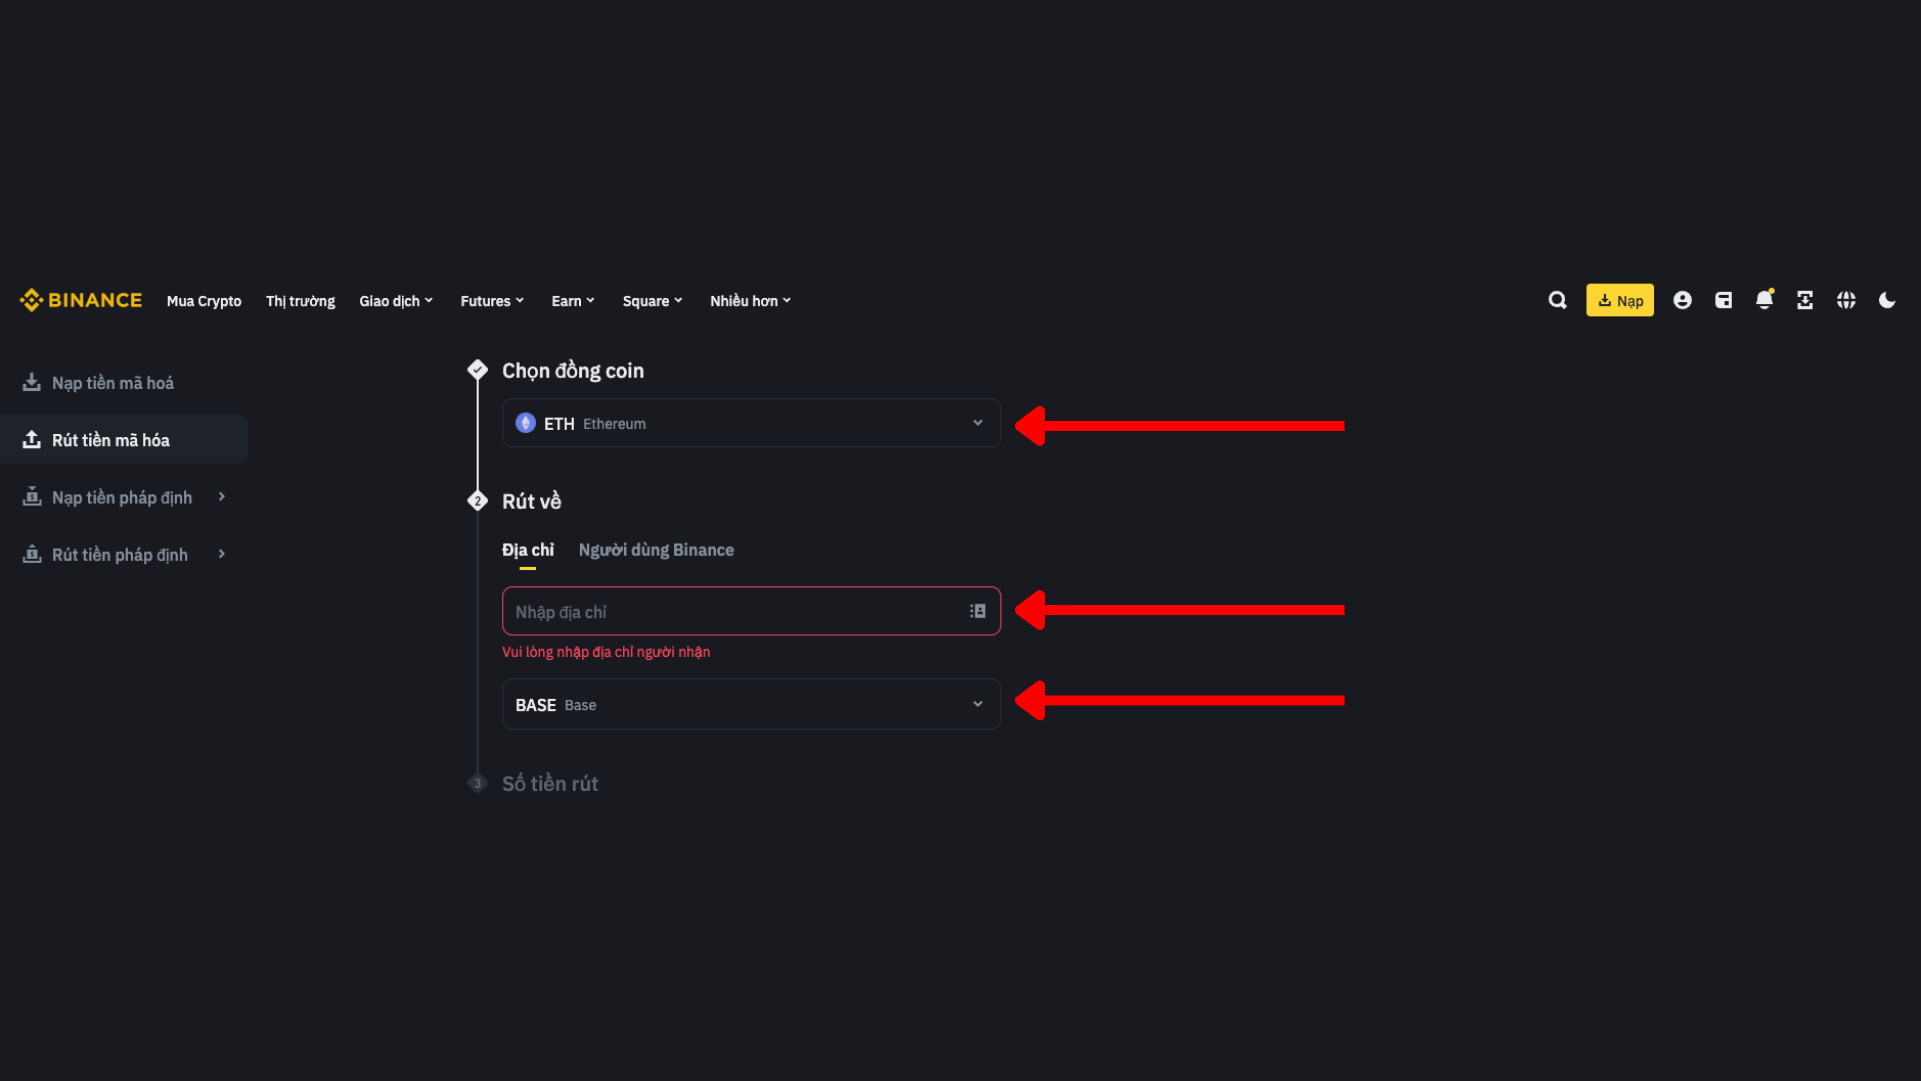
Task: Select the Địa chỉ tab
Action: pos(528,550)
